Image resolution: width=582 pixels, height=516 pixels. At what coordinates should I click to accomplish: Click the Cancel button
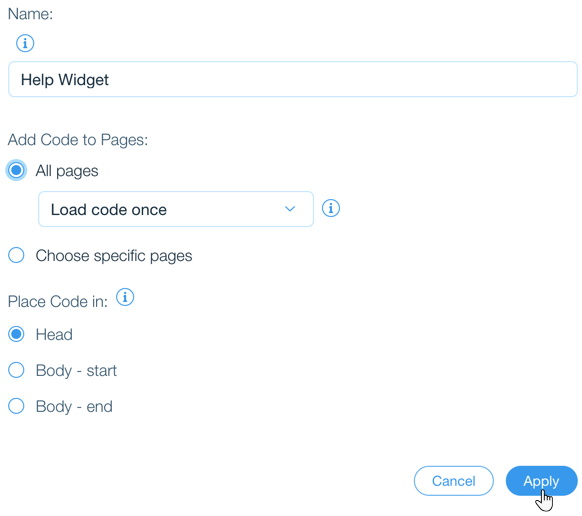coord(454,481)
